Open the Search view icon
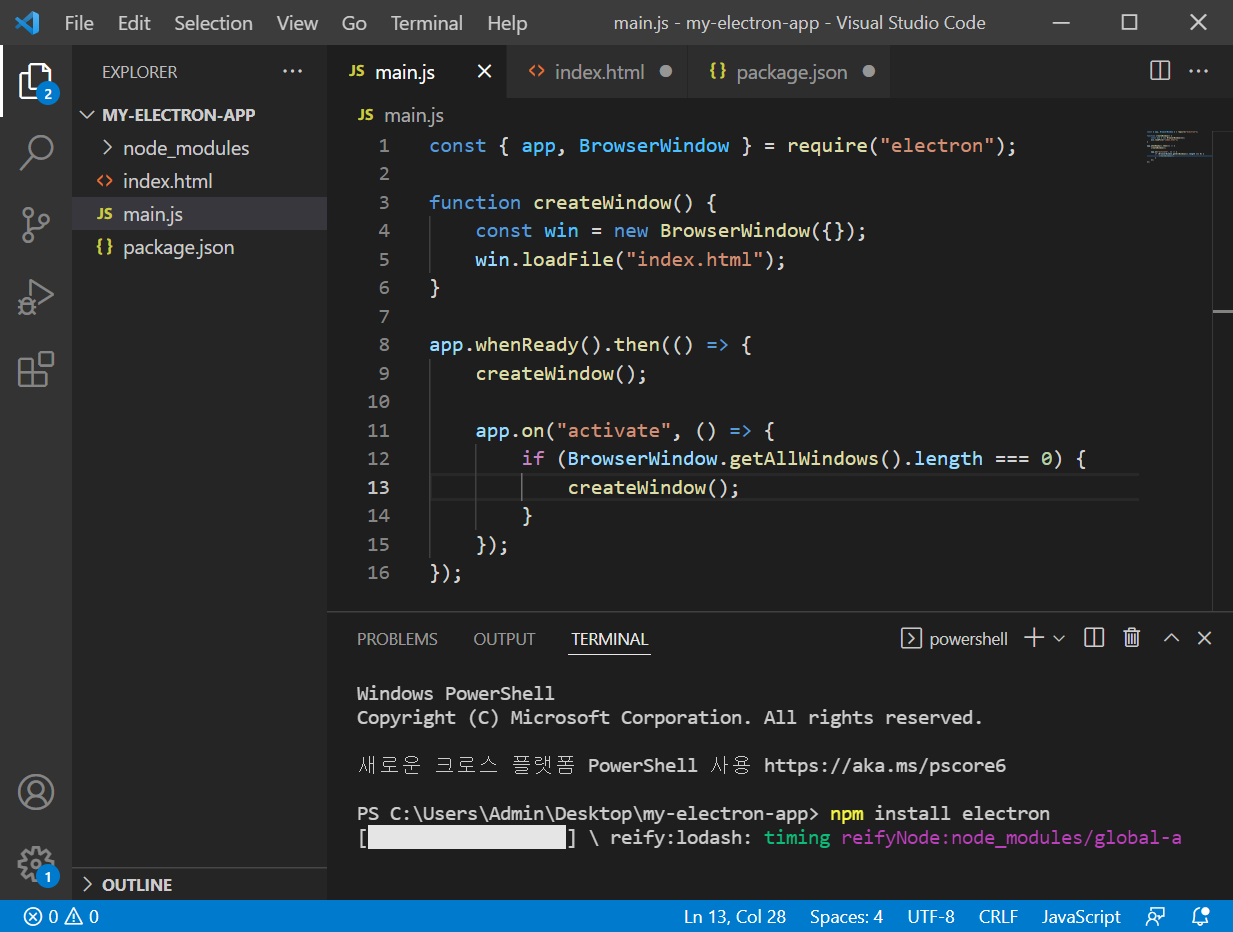 click(36, 153)
